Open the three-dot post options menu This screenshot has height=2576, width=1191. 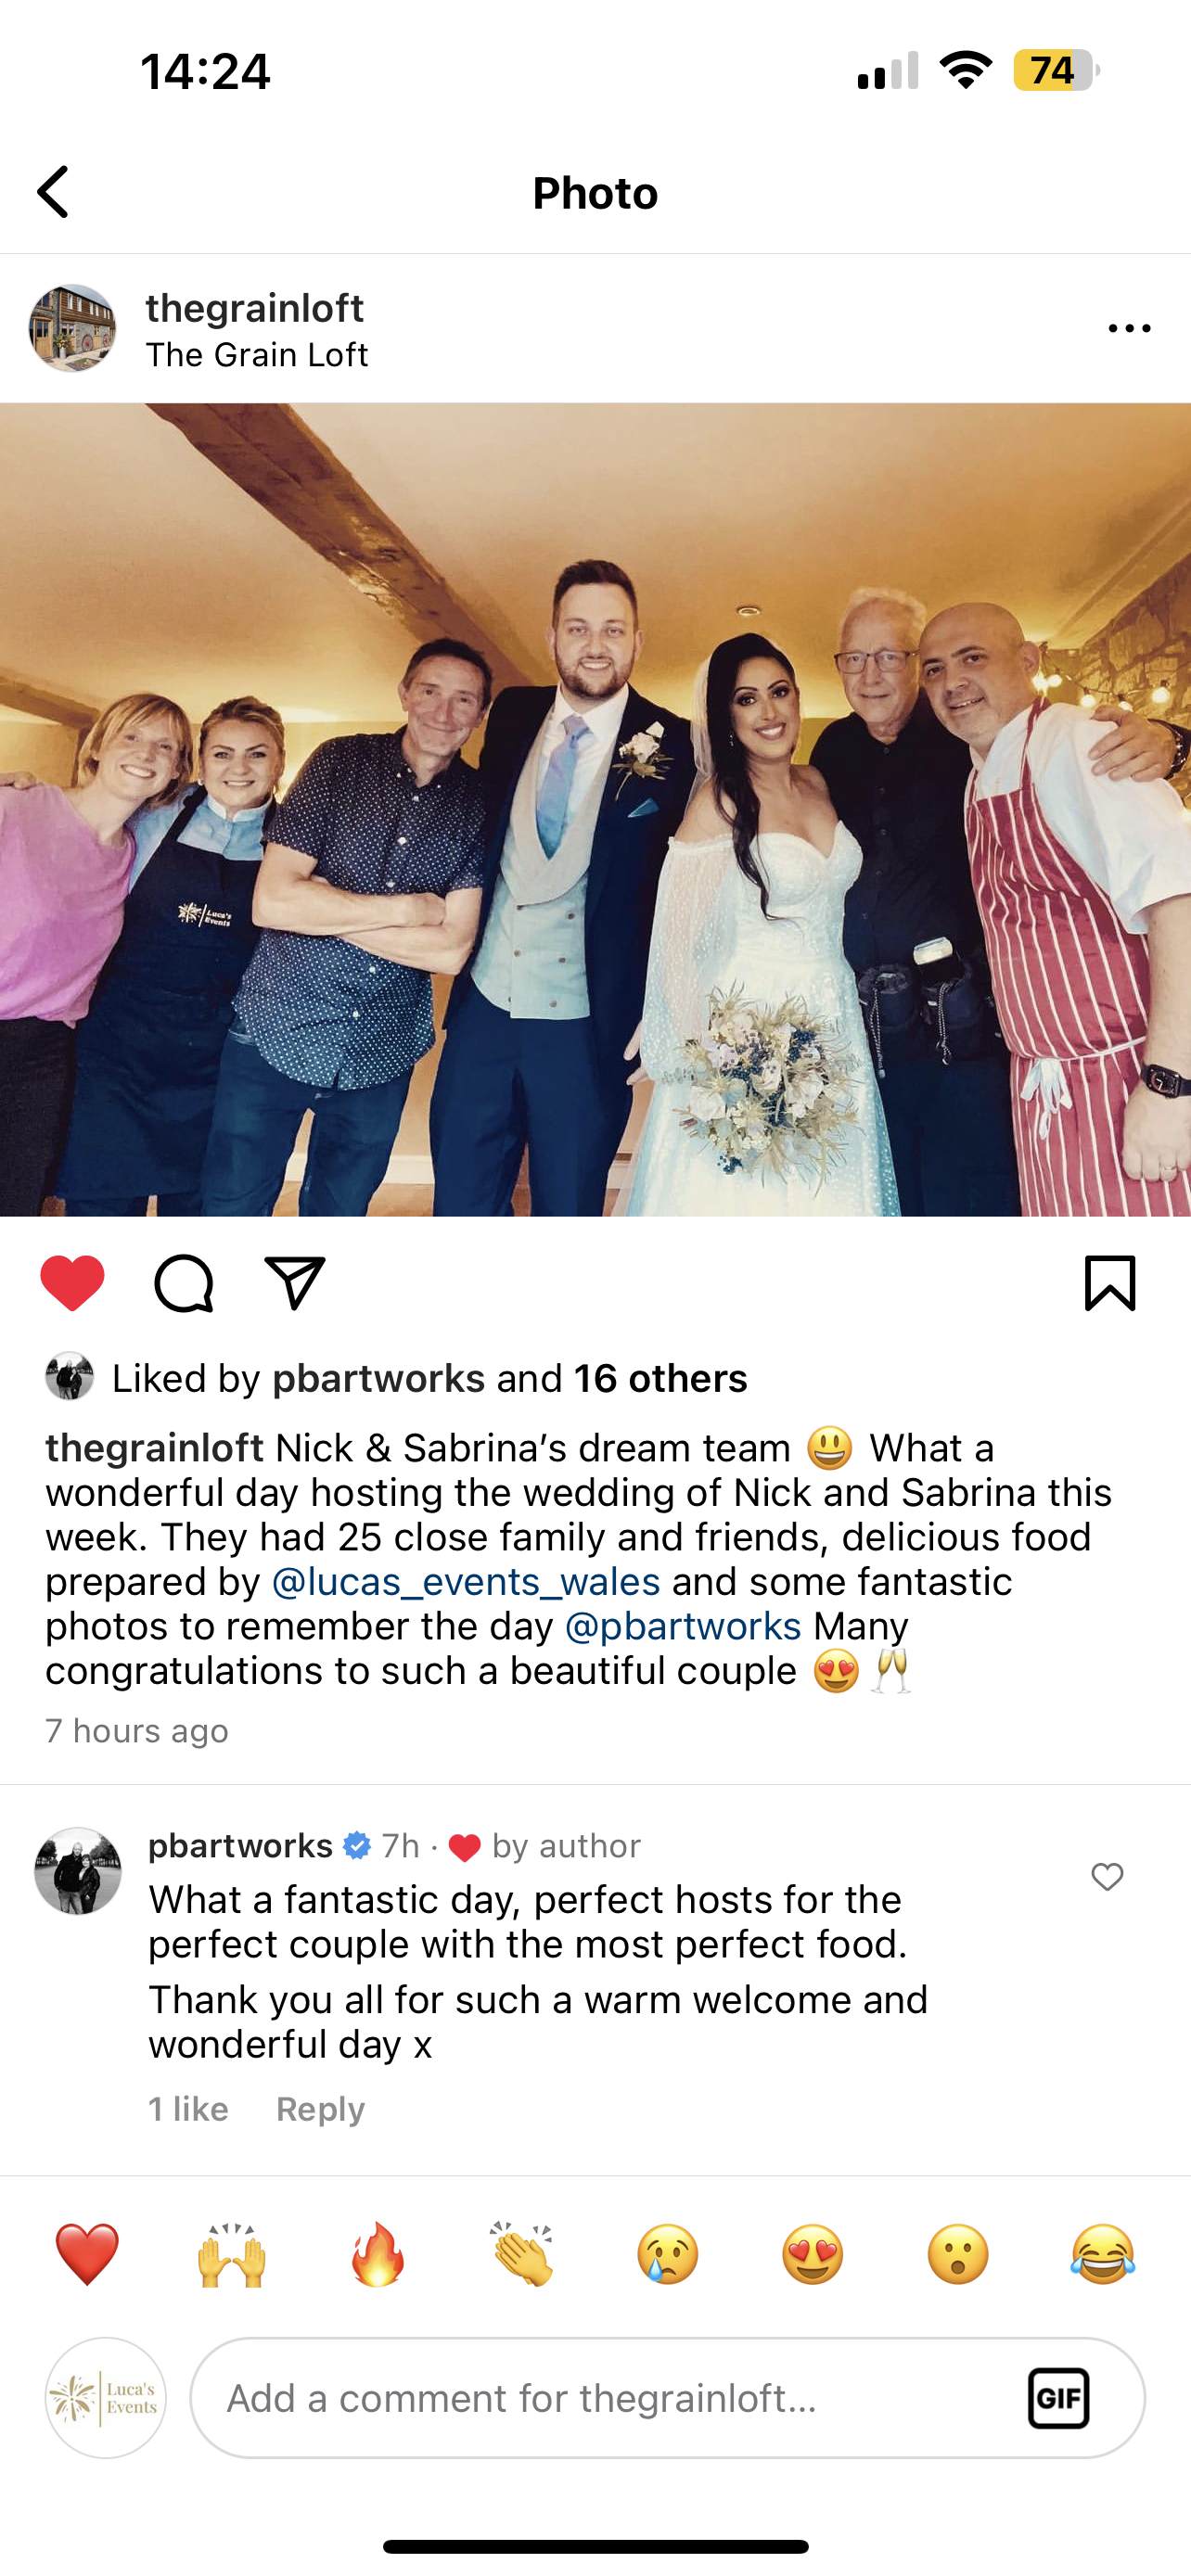(x=1129, y=328)
